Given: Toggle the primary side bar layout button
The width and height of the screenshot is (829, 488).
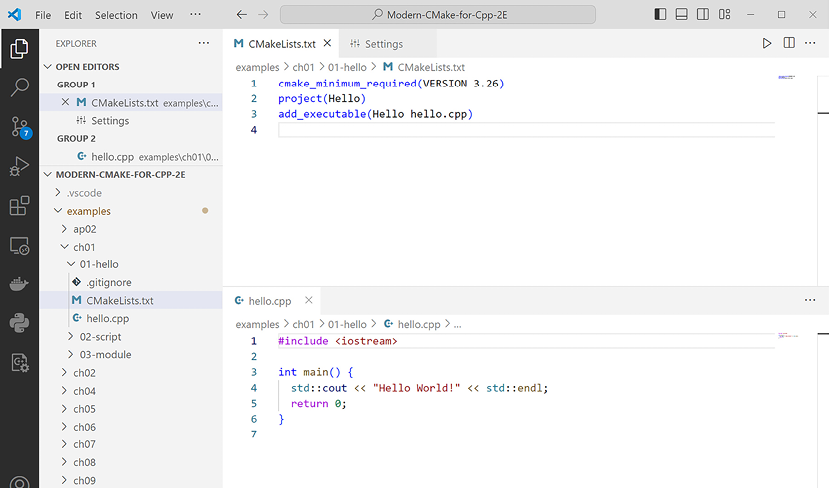Looking at the screenshot, I should tap(660, 15).
